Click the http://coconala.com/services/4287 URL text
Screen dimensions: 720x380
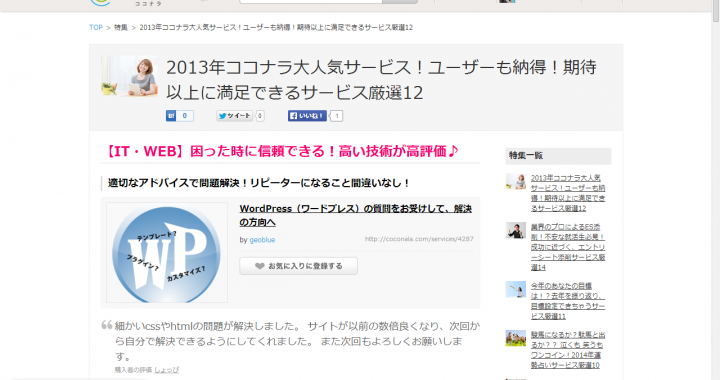419,239
